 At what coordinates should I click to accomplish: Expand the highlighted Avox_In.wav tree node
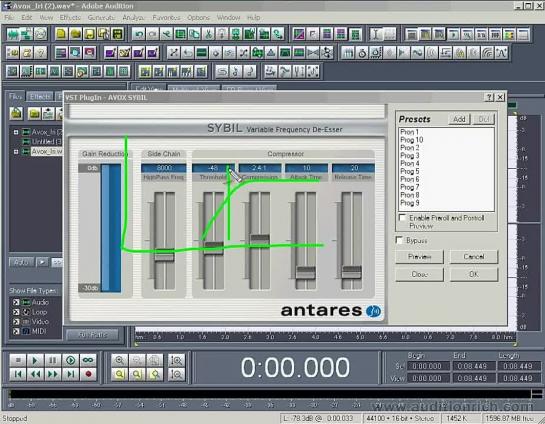(16, 152)
